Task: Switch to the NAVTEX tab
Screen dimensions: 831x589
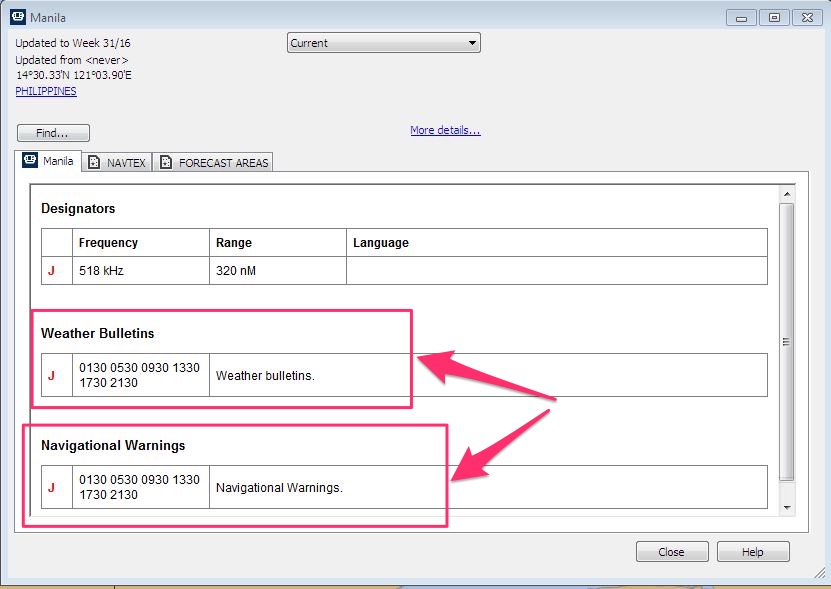Action: pyautogui.click(x=117, y=163)
